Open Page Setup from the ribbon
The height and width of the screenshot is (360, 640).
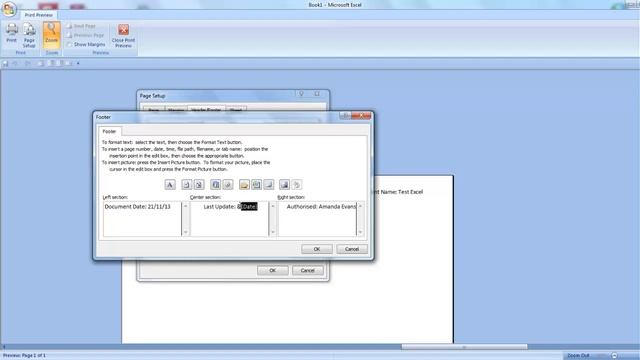click(29, 35)
